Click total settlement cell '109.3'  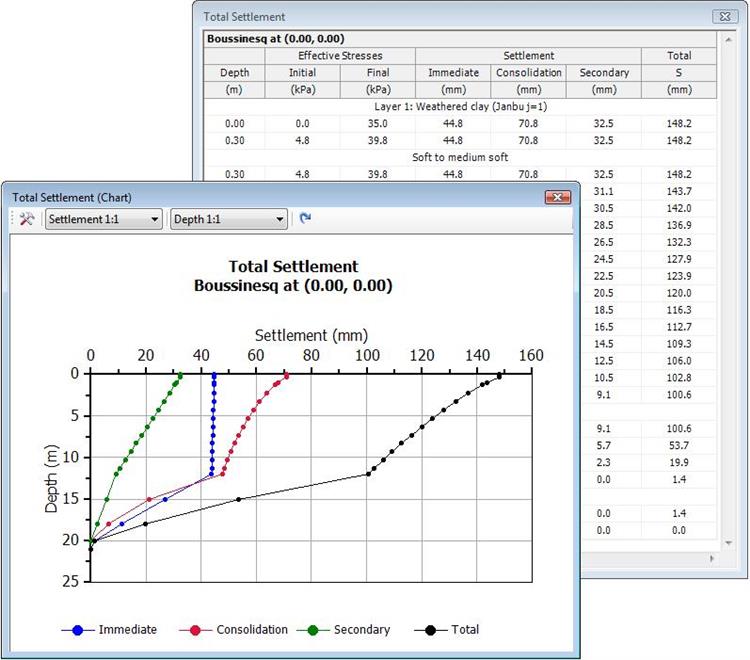(x=679, y=344)
